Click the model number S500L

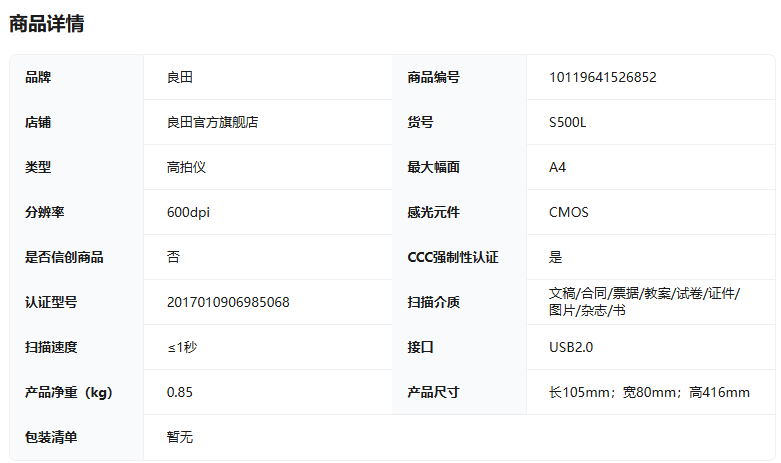point(568,122)
